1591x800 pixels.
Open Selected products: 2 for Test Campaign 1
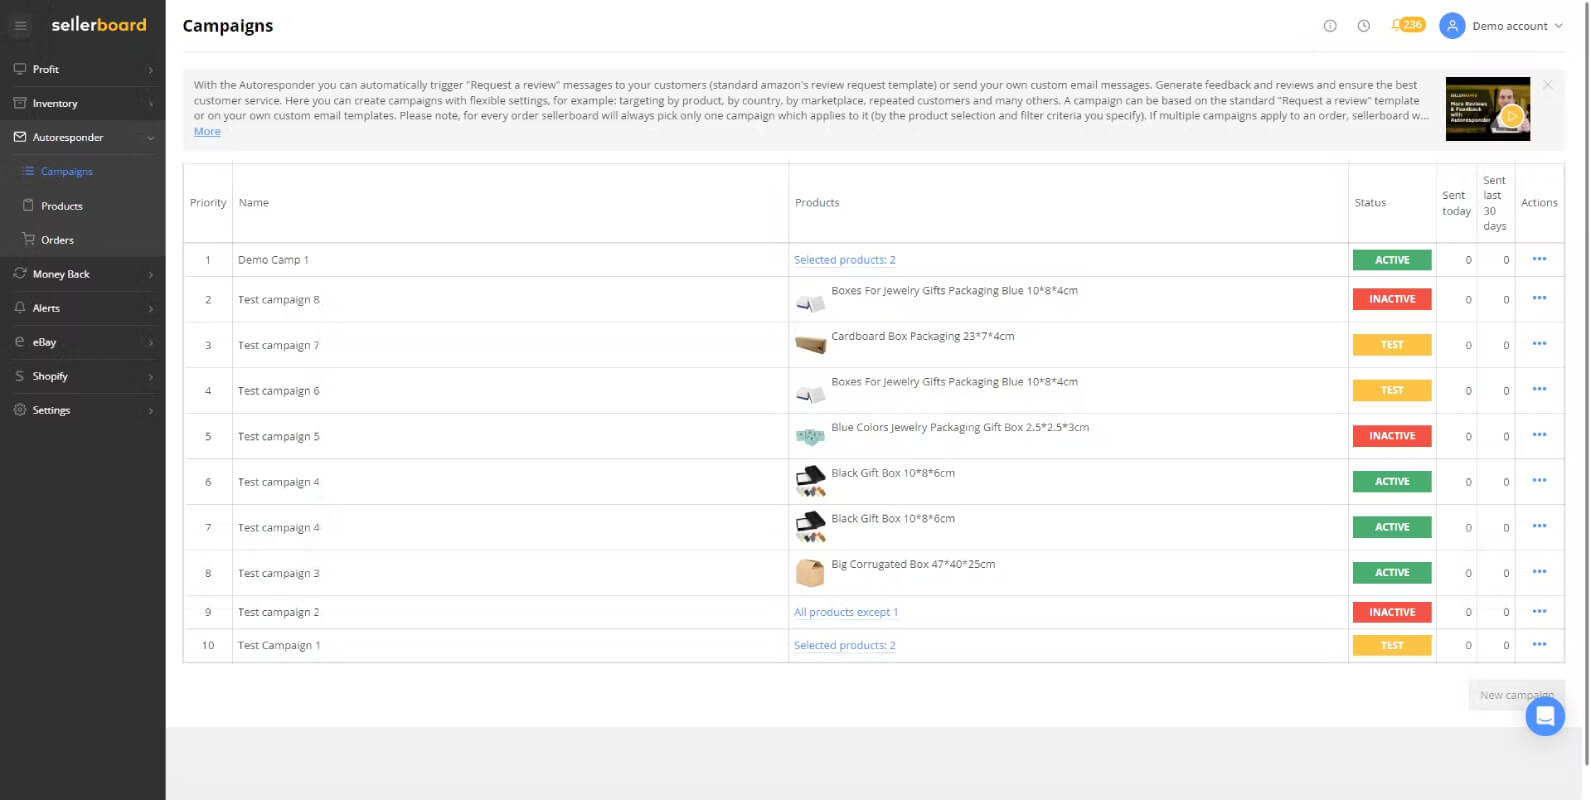pos(844,645)
